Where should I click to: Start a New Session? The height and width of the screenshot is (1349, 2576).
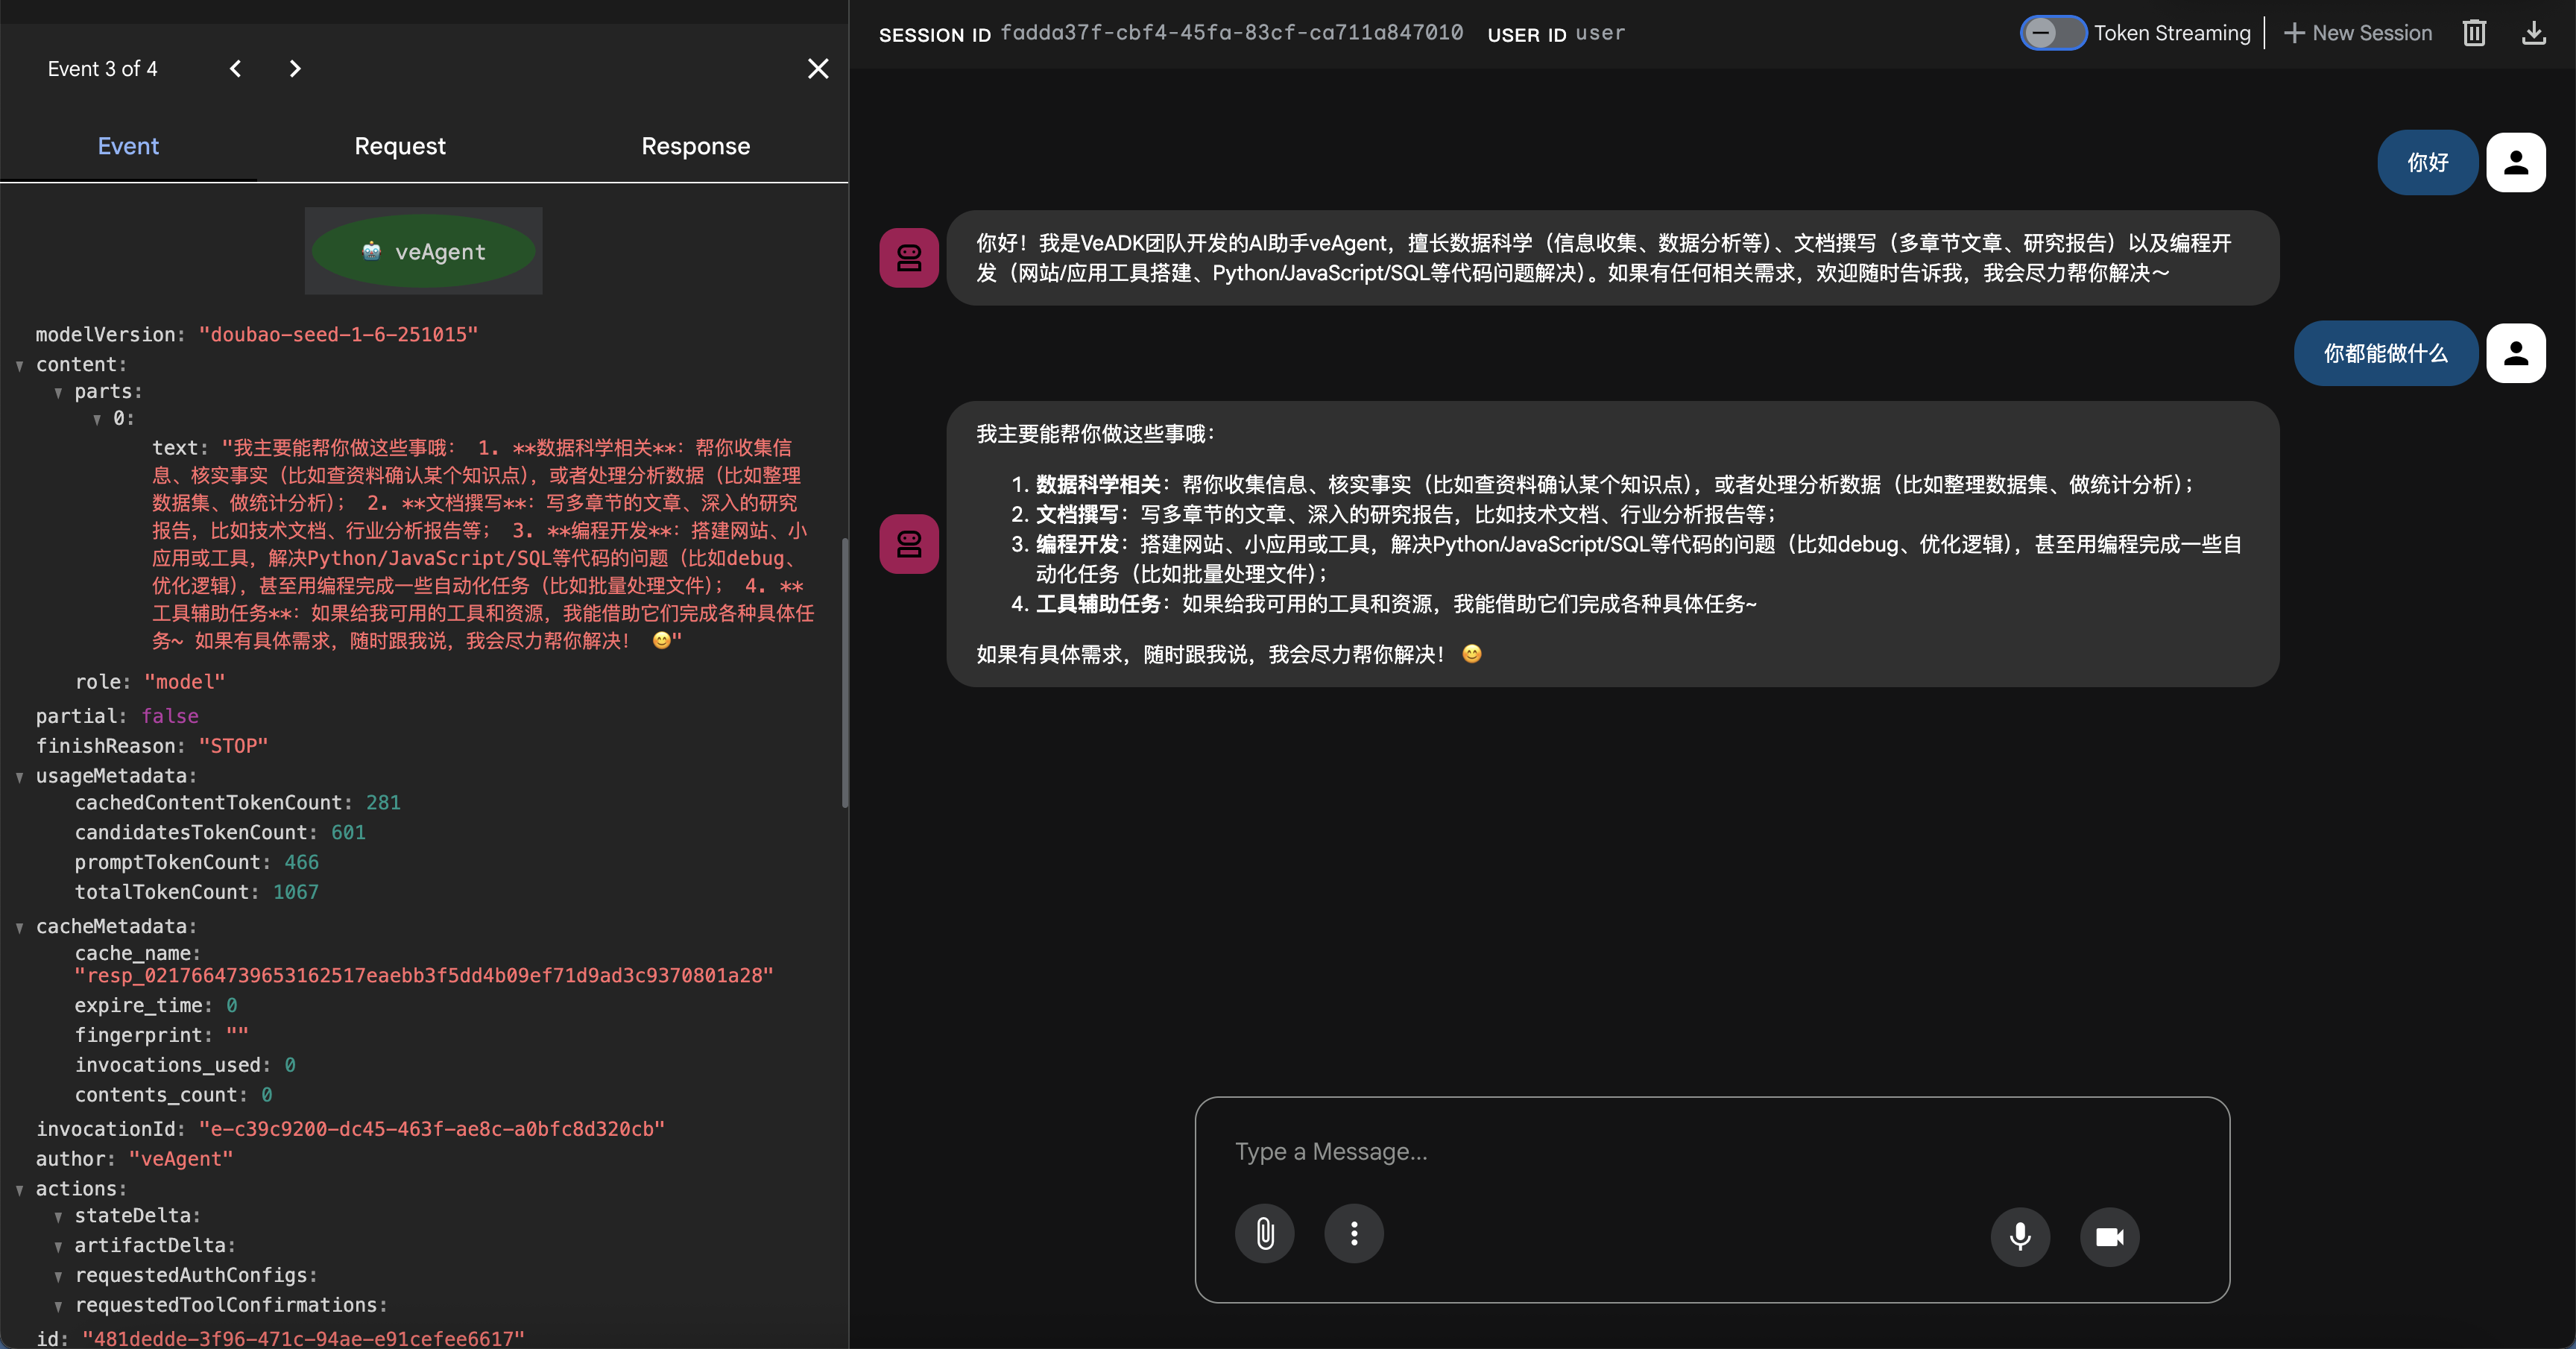pos(2358,33)
